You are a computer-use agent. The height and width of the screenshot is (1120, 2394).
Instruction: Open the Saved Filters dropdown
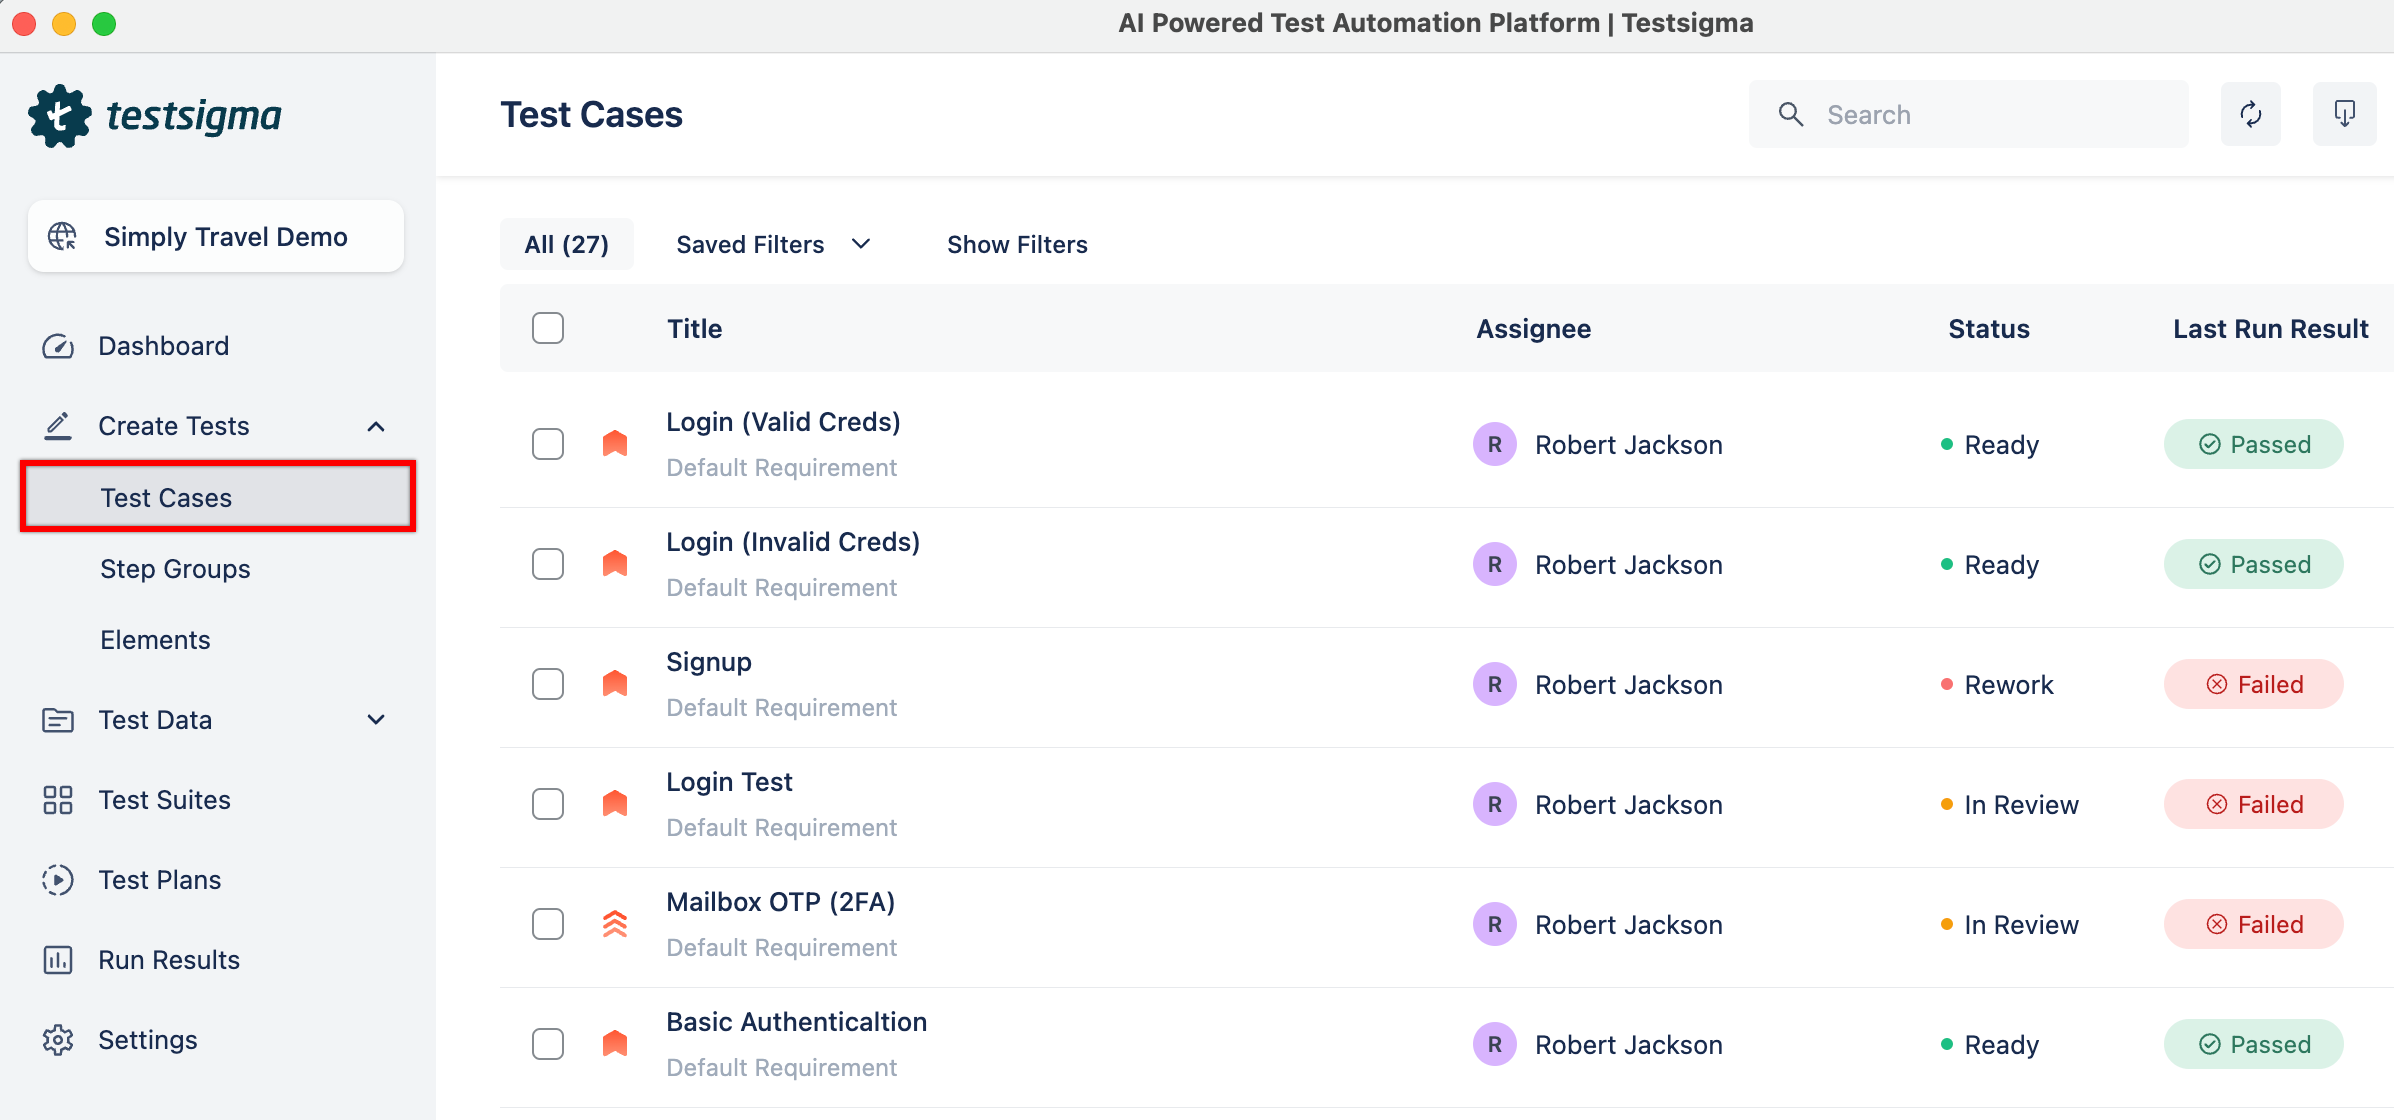tap(774, 244)
